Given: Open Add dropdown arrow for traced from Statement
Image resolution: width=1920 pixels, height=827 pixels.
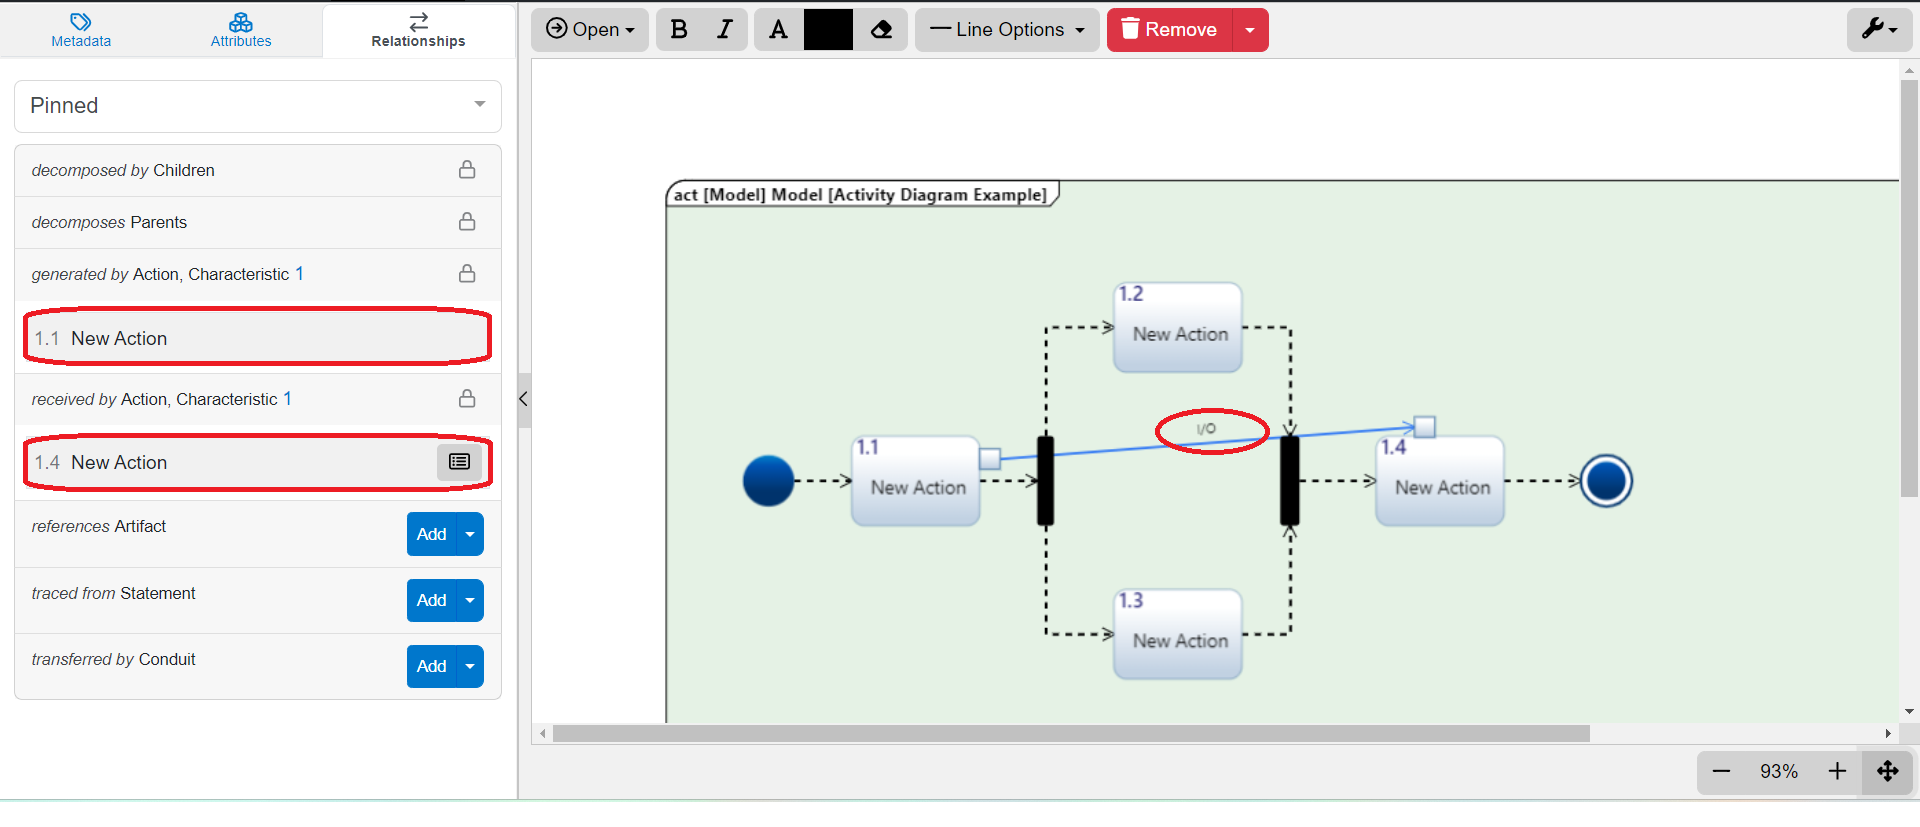Looking at the screenshot, I should click(x=470, y=600).
